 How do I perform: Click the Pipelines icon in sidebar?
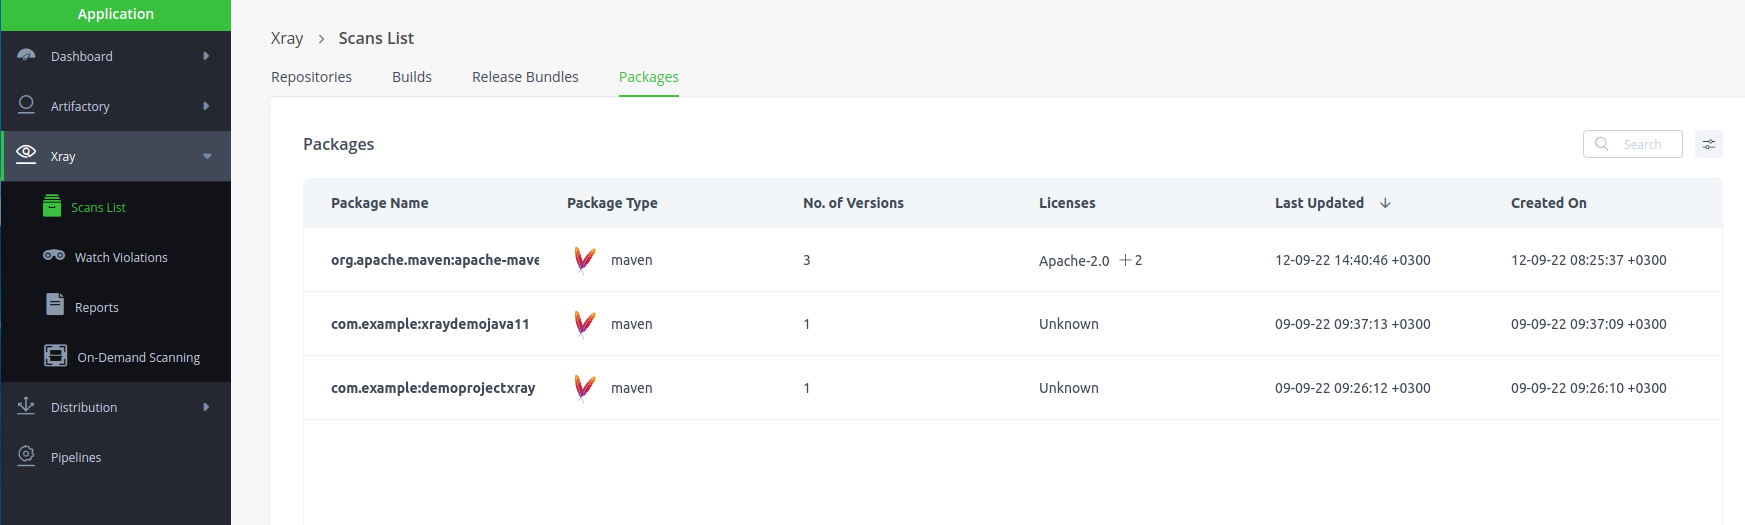point(27,456)
